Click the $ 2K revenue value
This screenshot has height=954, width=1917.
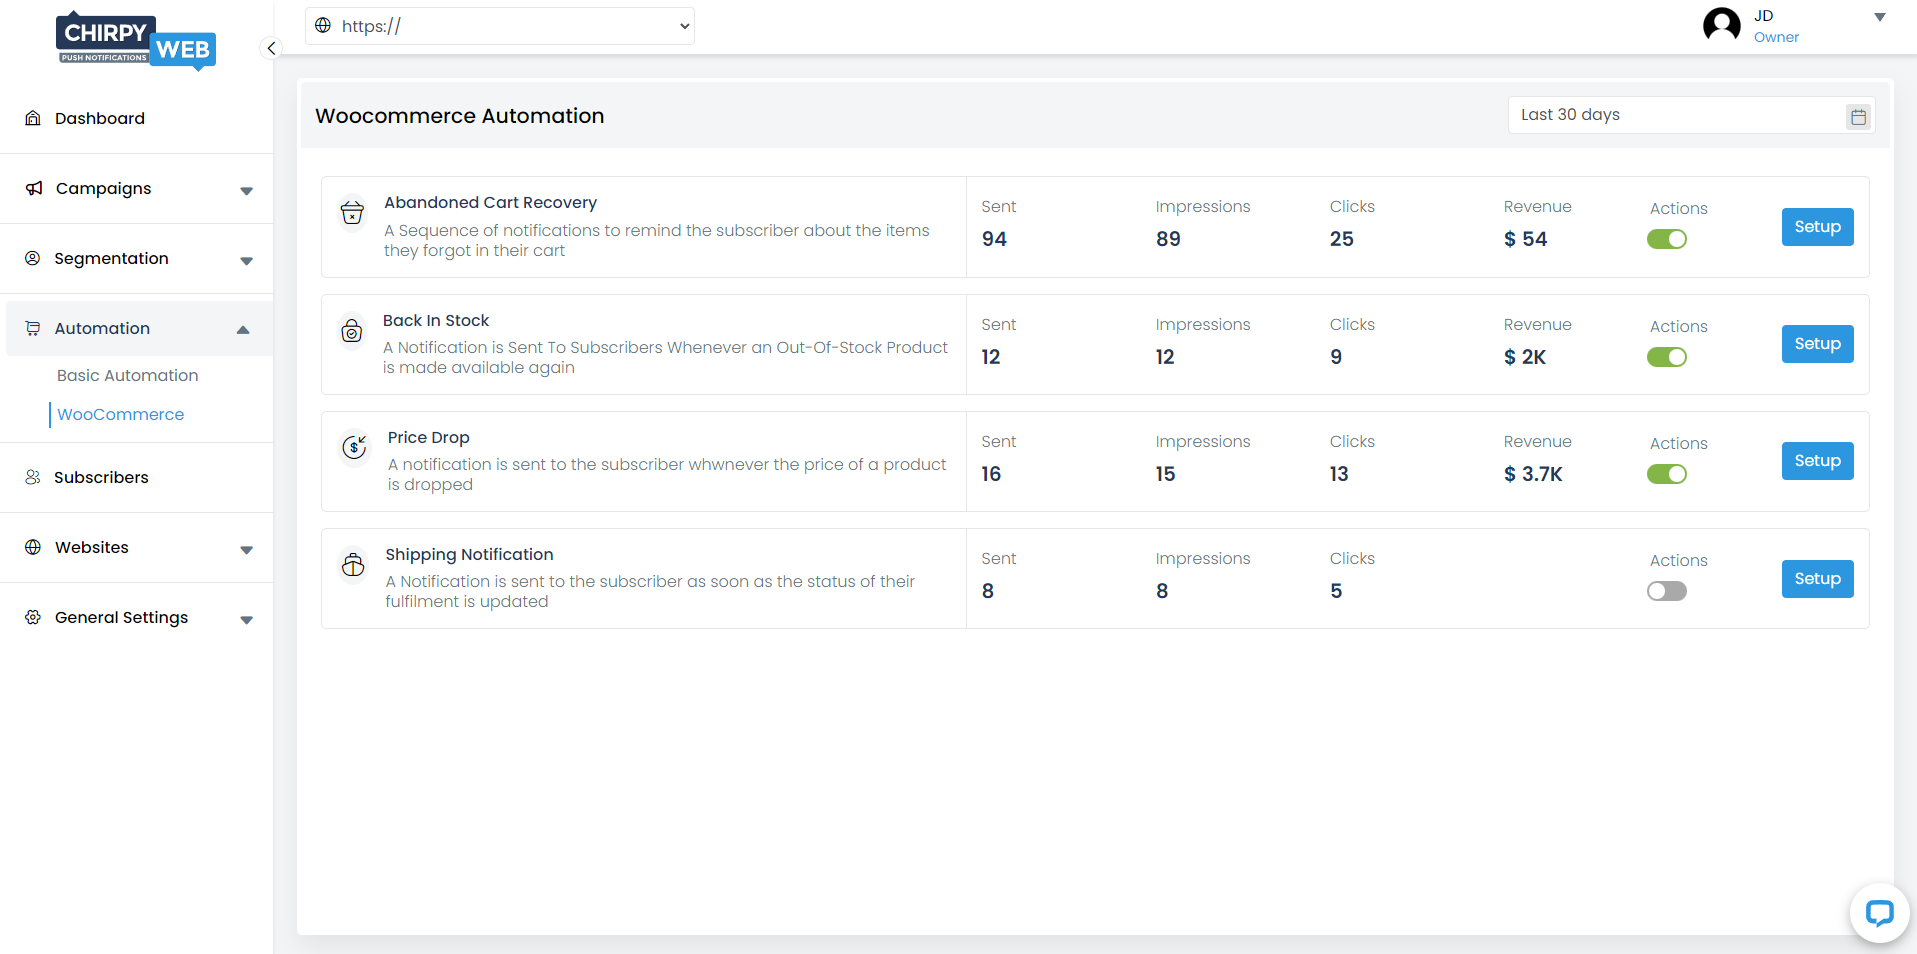pyautogui.click(x=1525, y=357)
